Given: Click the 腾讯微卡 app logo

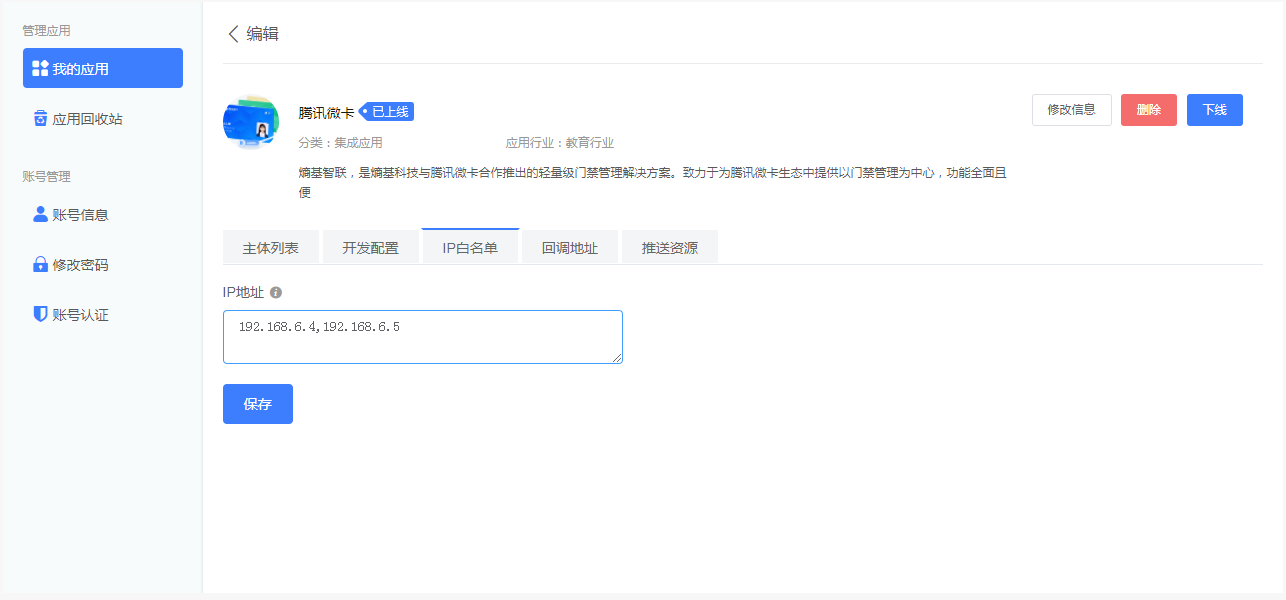Looking at the screenshot, I should pos(250,120).
